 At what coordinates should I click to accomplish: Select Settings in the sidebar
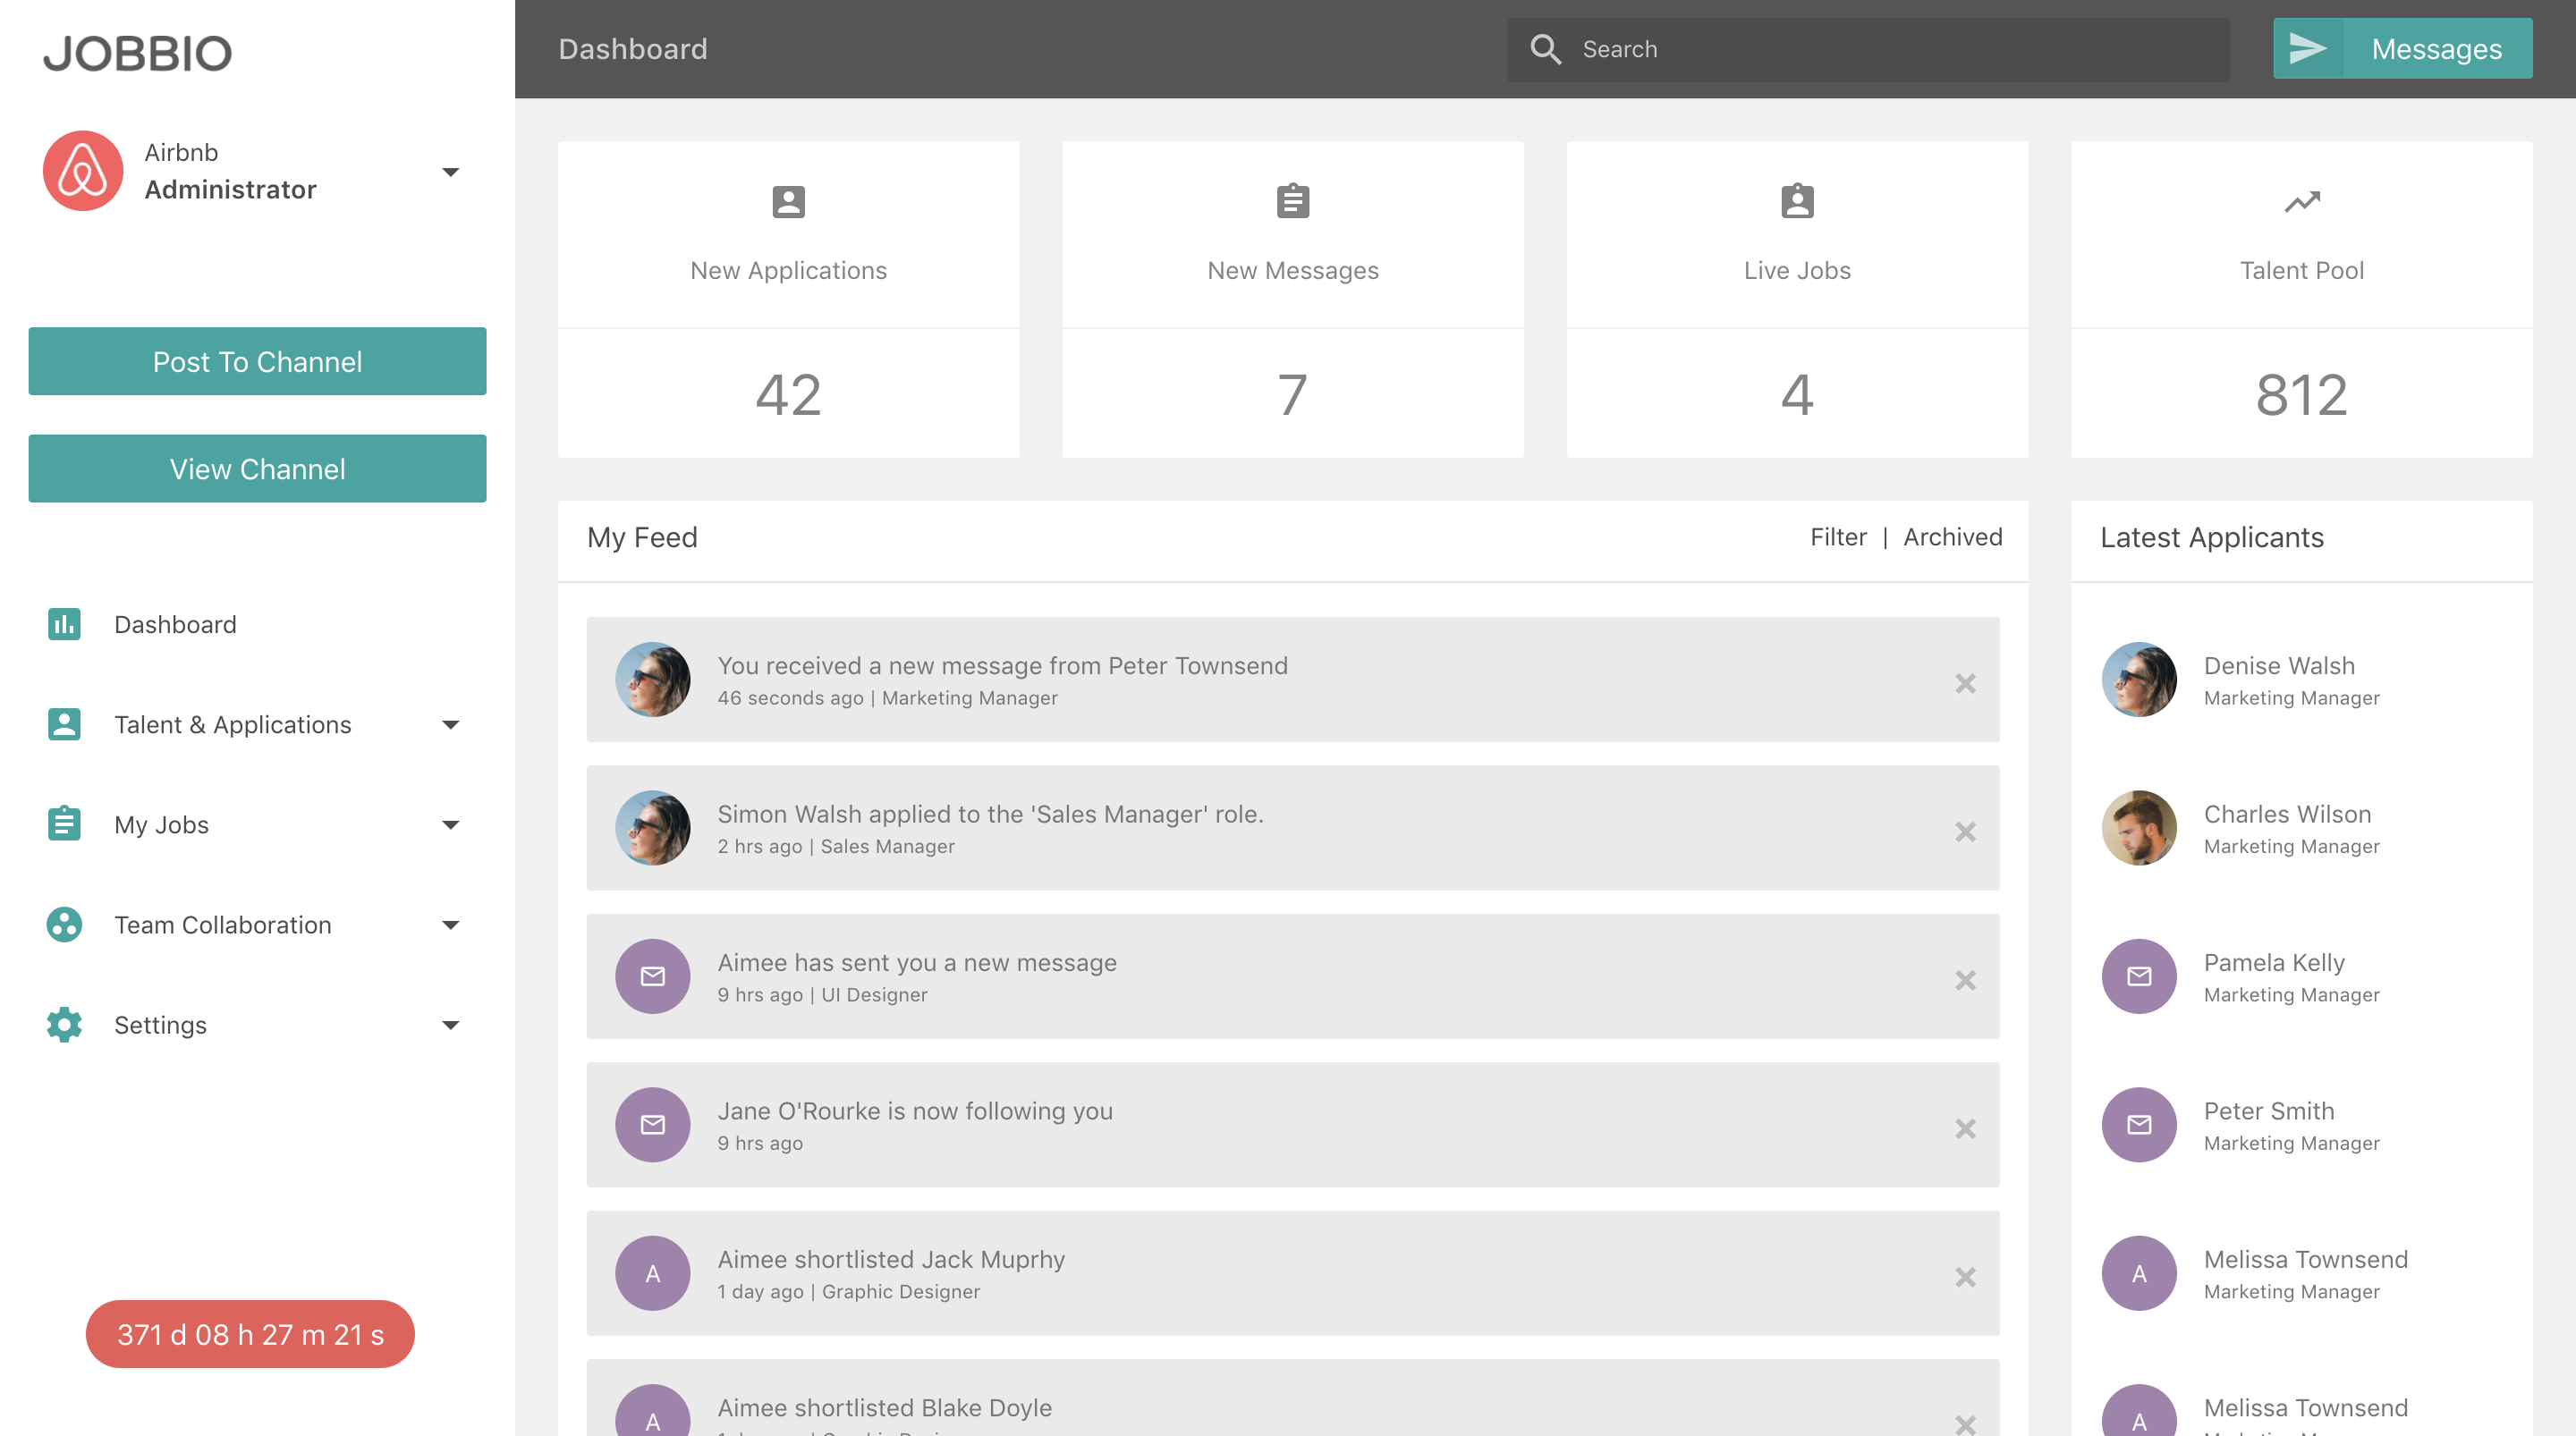(160, 1024)
